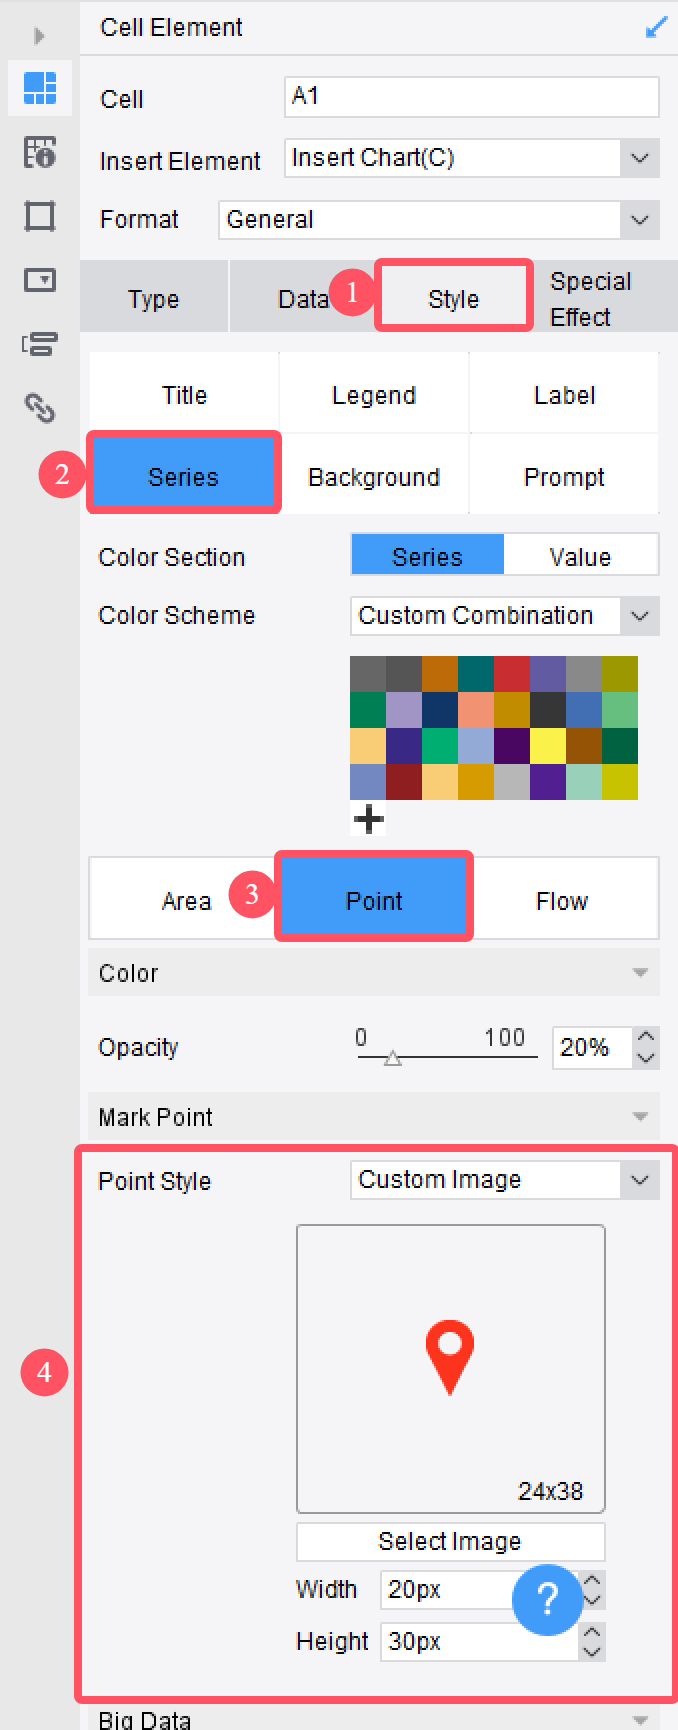The width and height of the screenshot is (678, 1730).
Task: Switch the series type to Flow
Action: click(x=563, y=901)
